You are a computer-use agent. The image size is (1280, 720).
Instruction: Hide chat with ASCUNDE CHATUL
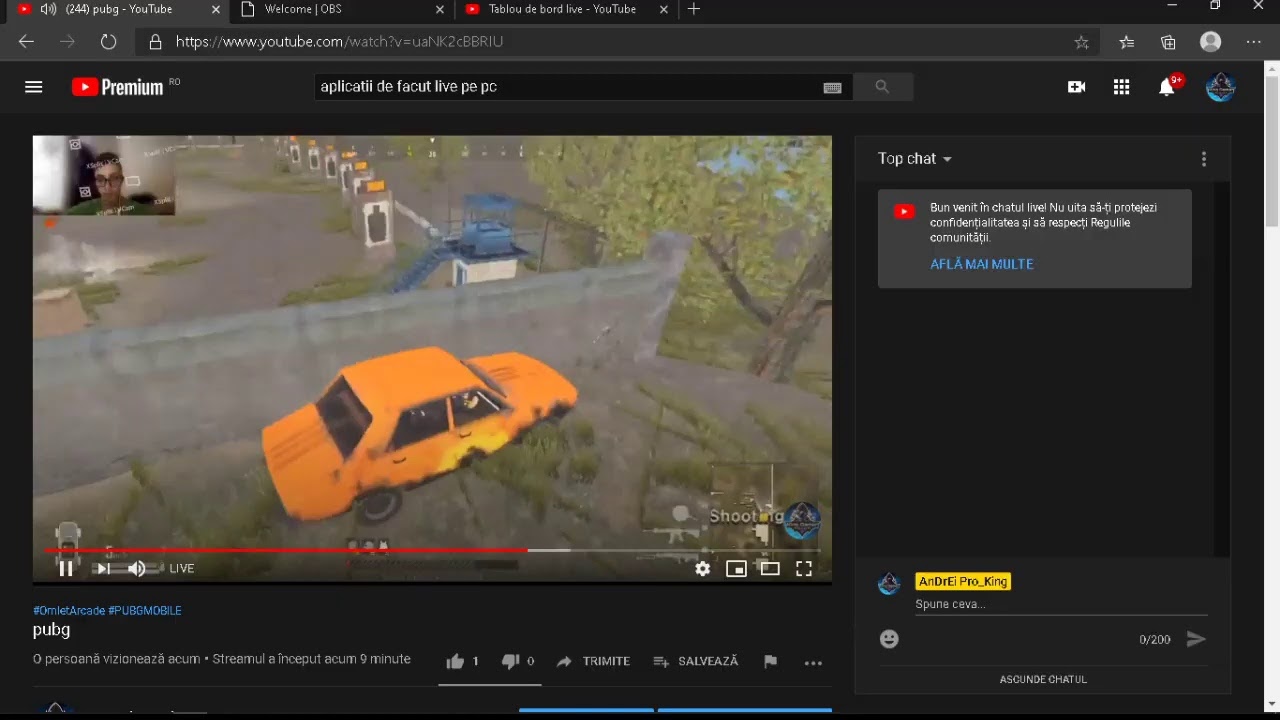1043,679
